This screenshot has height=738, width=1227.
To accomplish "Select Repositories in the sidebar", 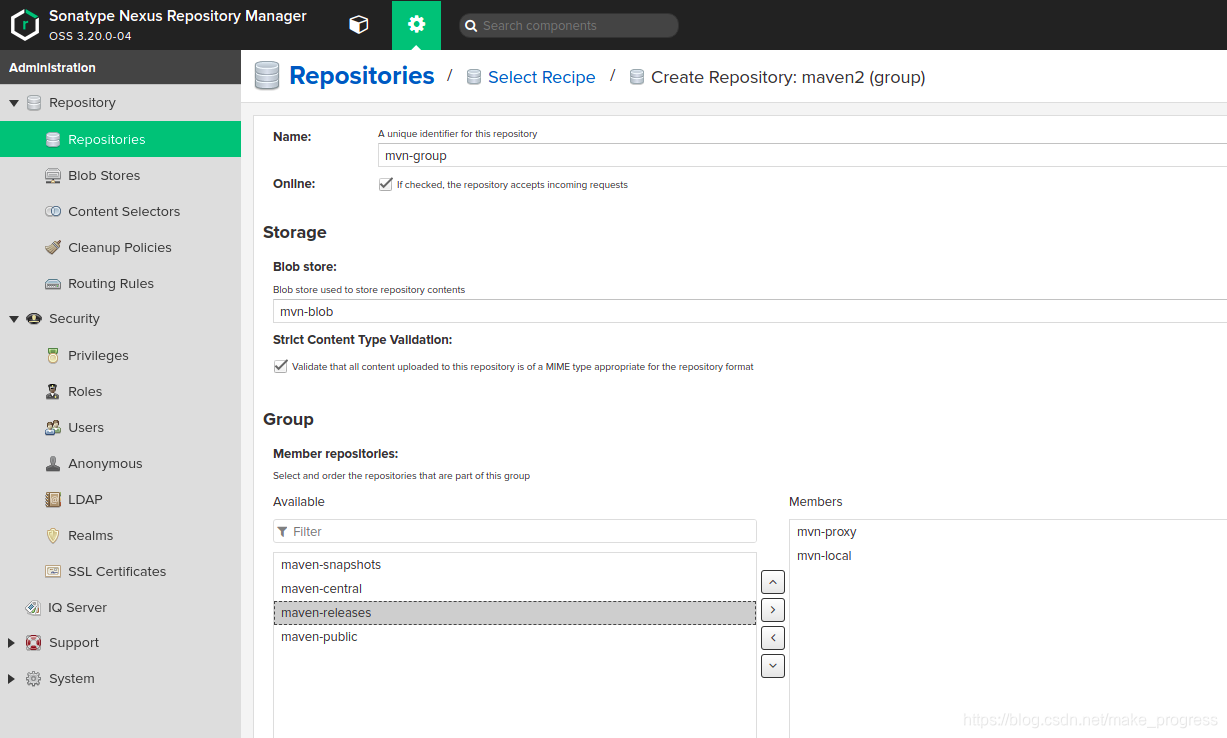I will [120, 139].
